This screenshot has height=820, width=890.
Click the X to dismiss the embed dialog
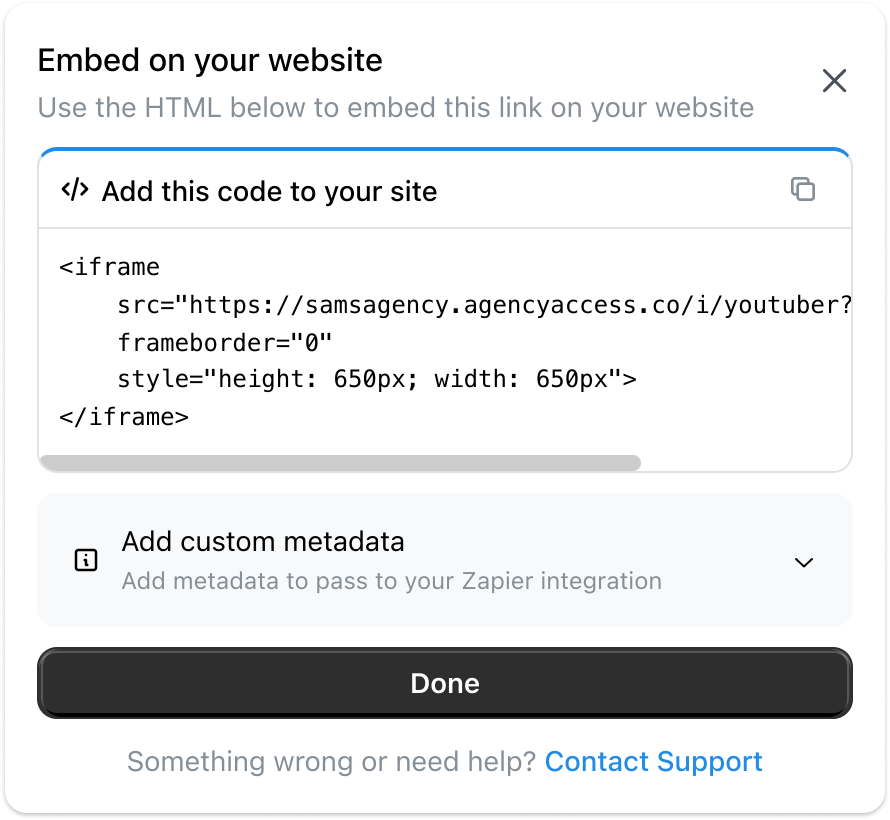click(x=834, y=81)
